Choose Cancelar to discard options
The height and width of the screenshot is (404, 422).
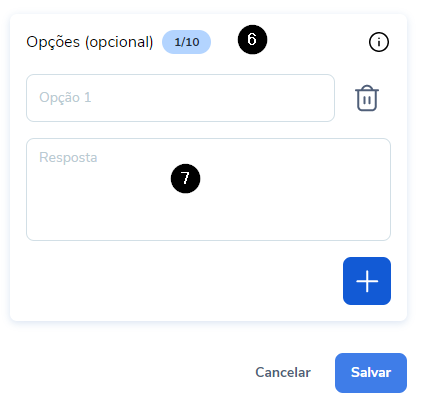click(283, 373)
